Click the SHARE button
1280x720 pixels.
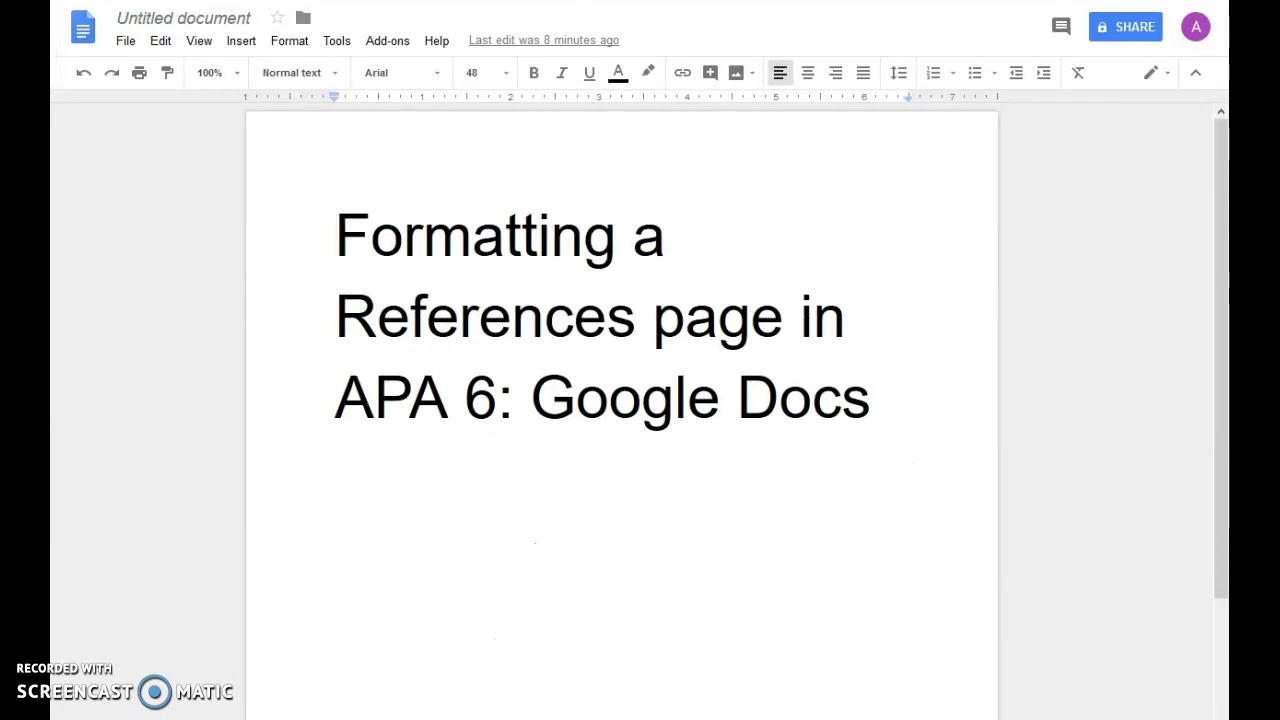tap(1125, 27)
